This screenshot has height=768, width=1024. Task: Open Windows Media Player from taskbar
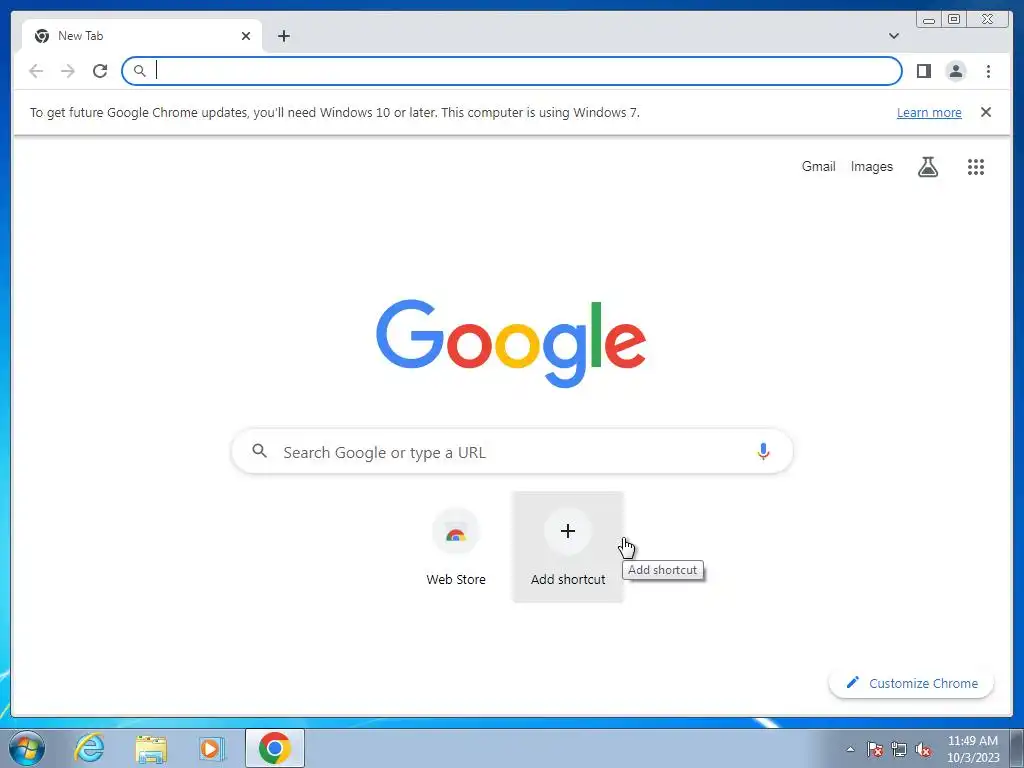tap(212, 748)
